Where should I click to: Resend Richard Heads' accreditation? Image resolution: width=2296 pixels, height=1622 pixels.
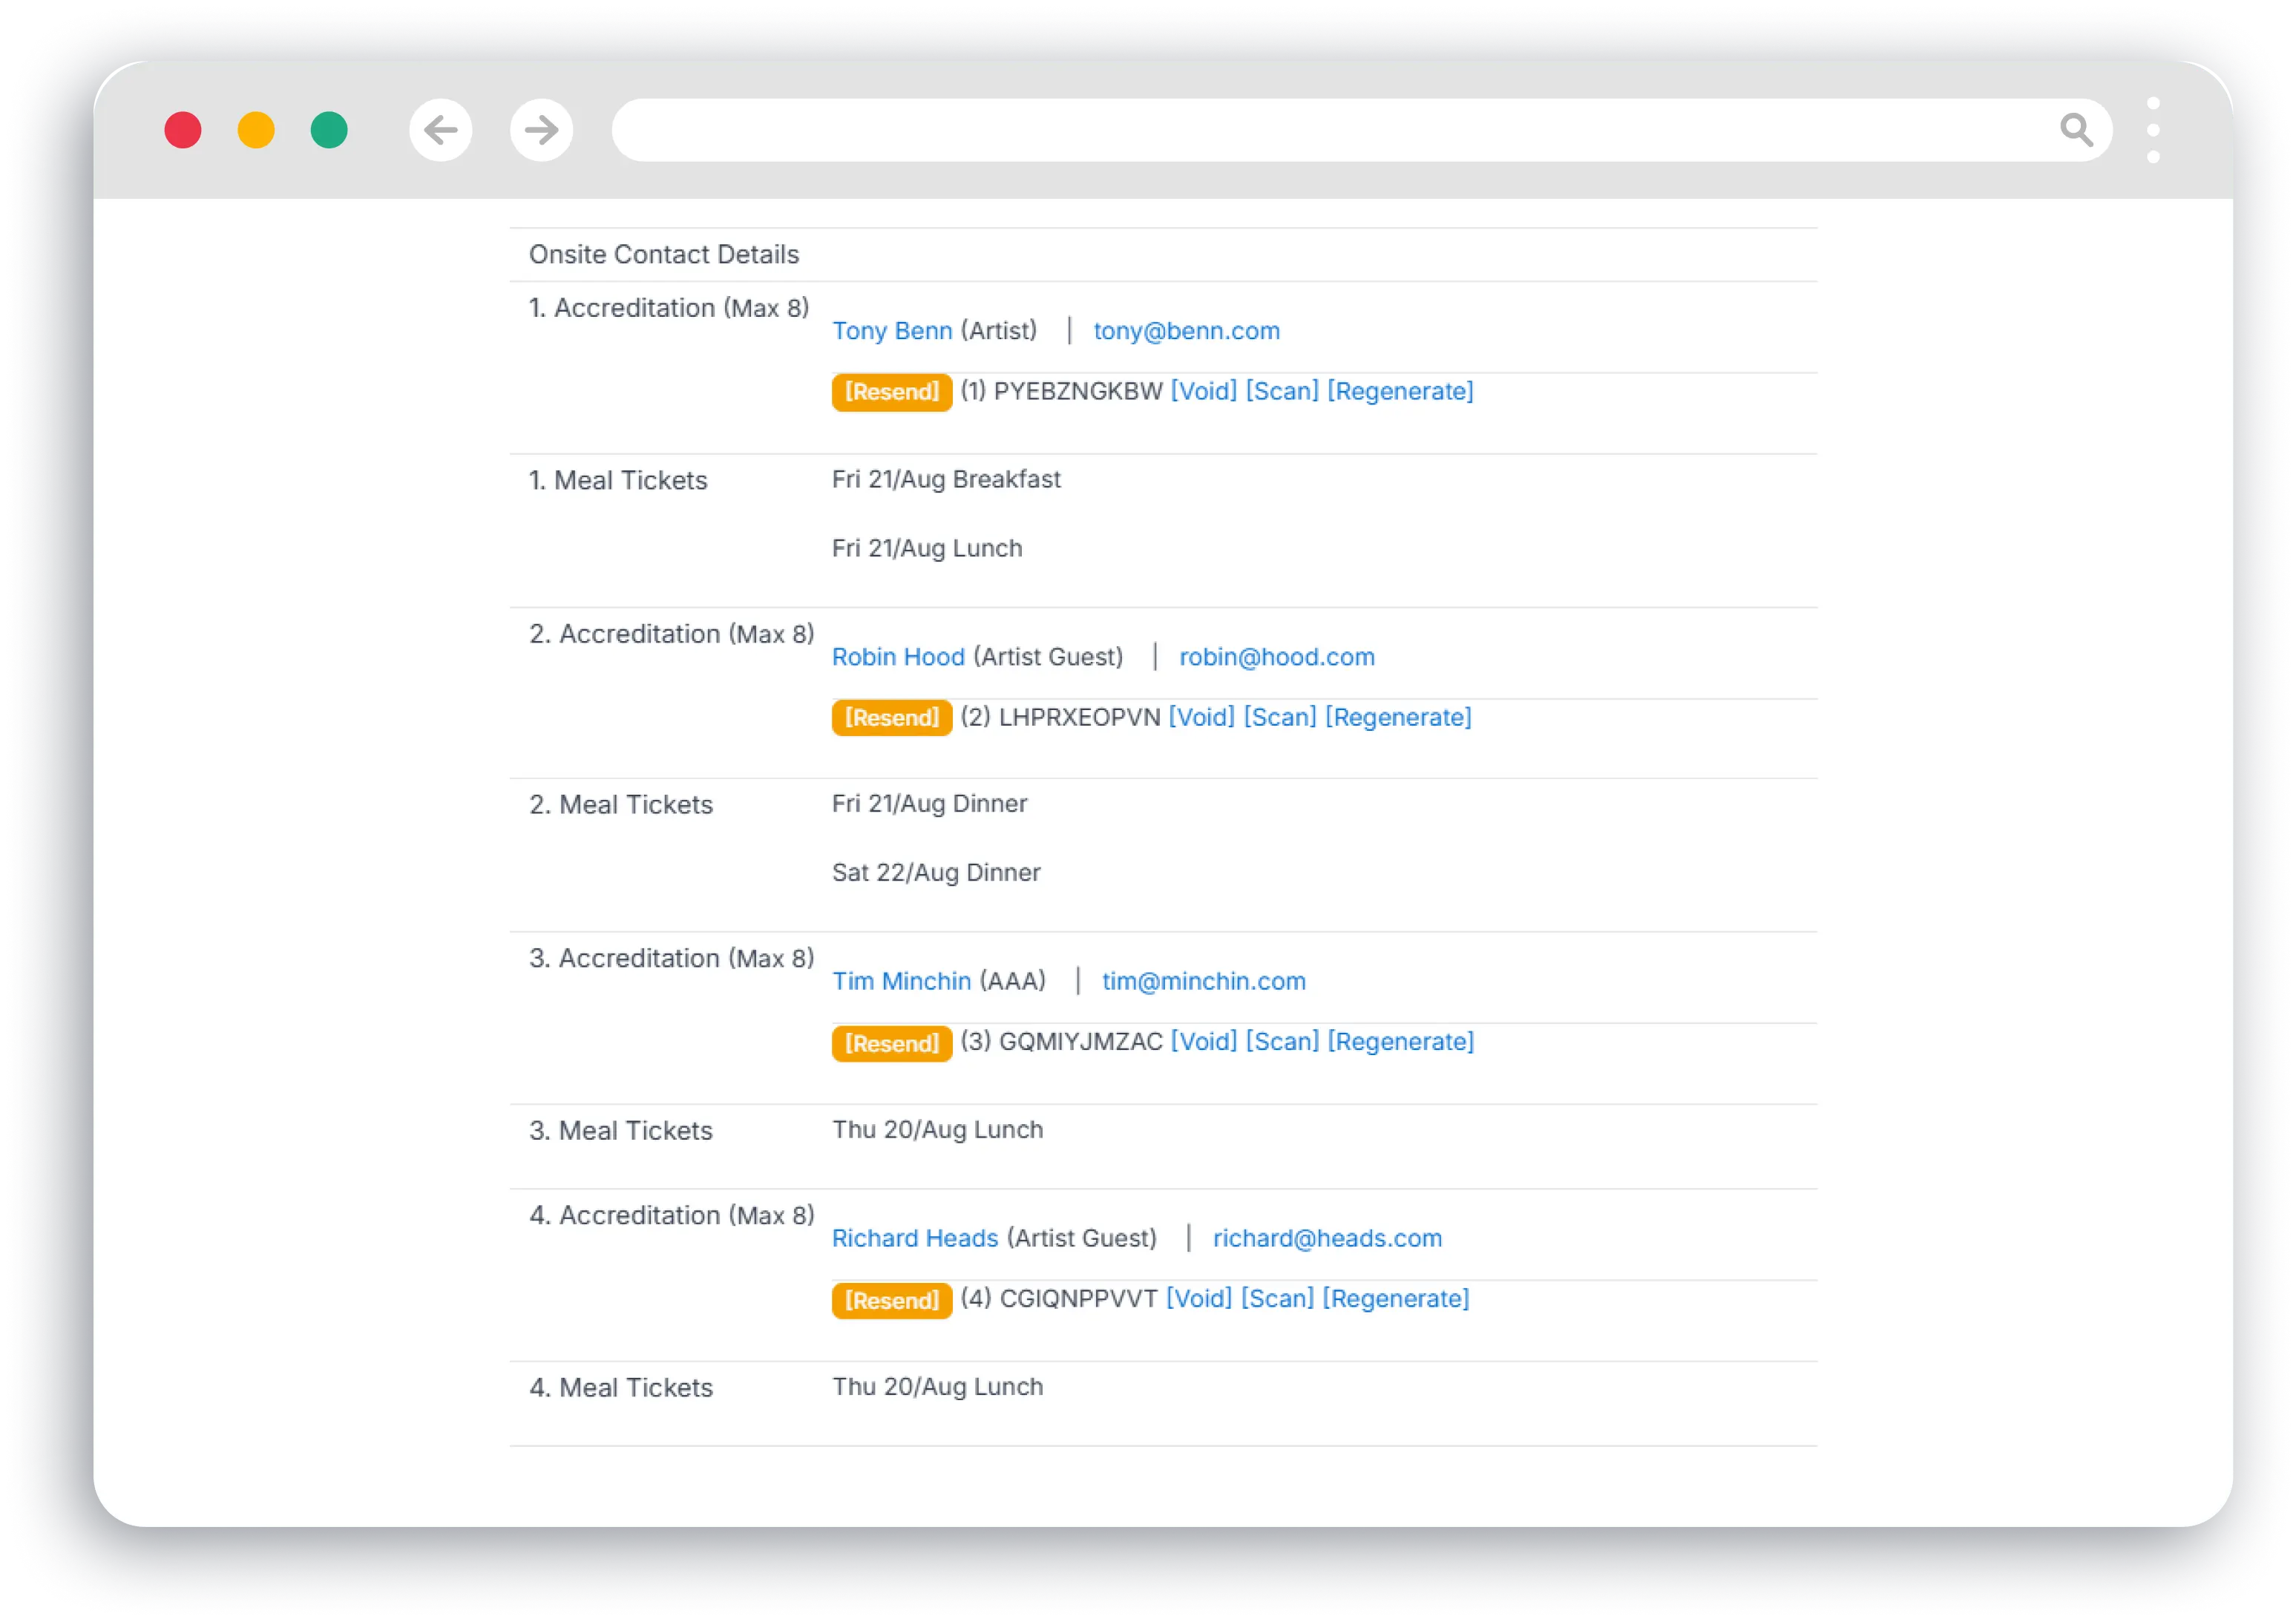891,1300
